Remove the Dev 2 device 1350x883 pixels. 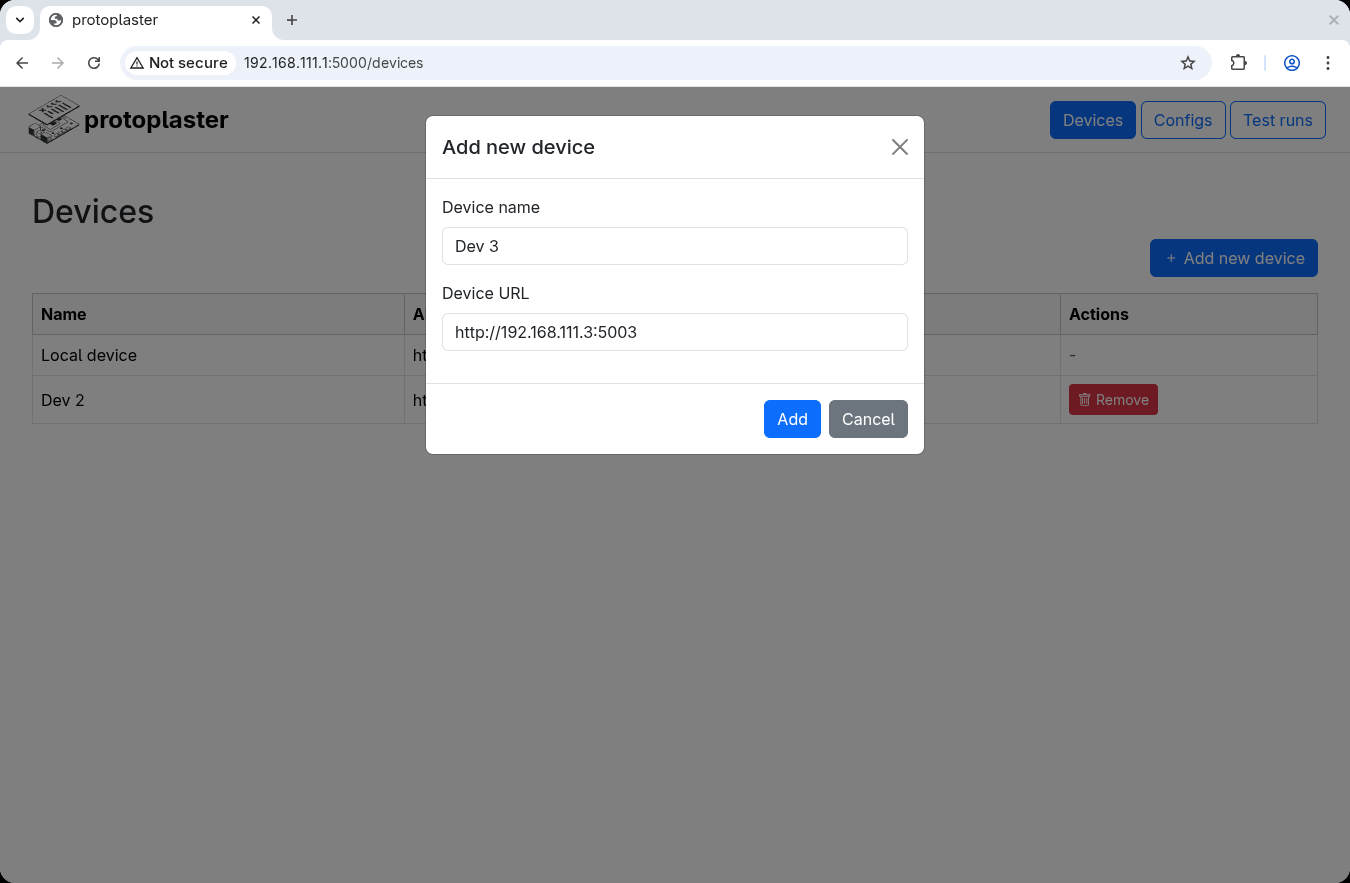point(1113,400)
